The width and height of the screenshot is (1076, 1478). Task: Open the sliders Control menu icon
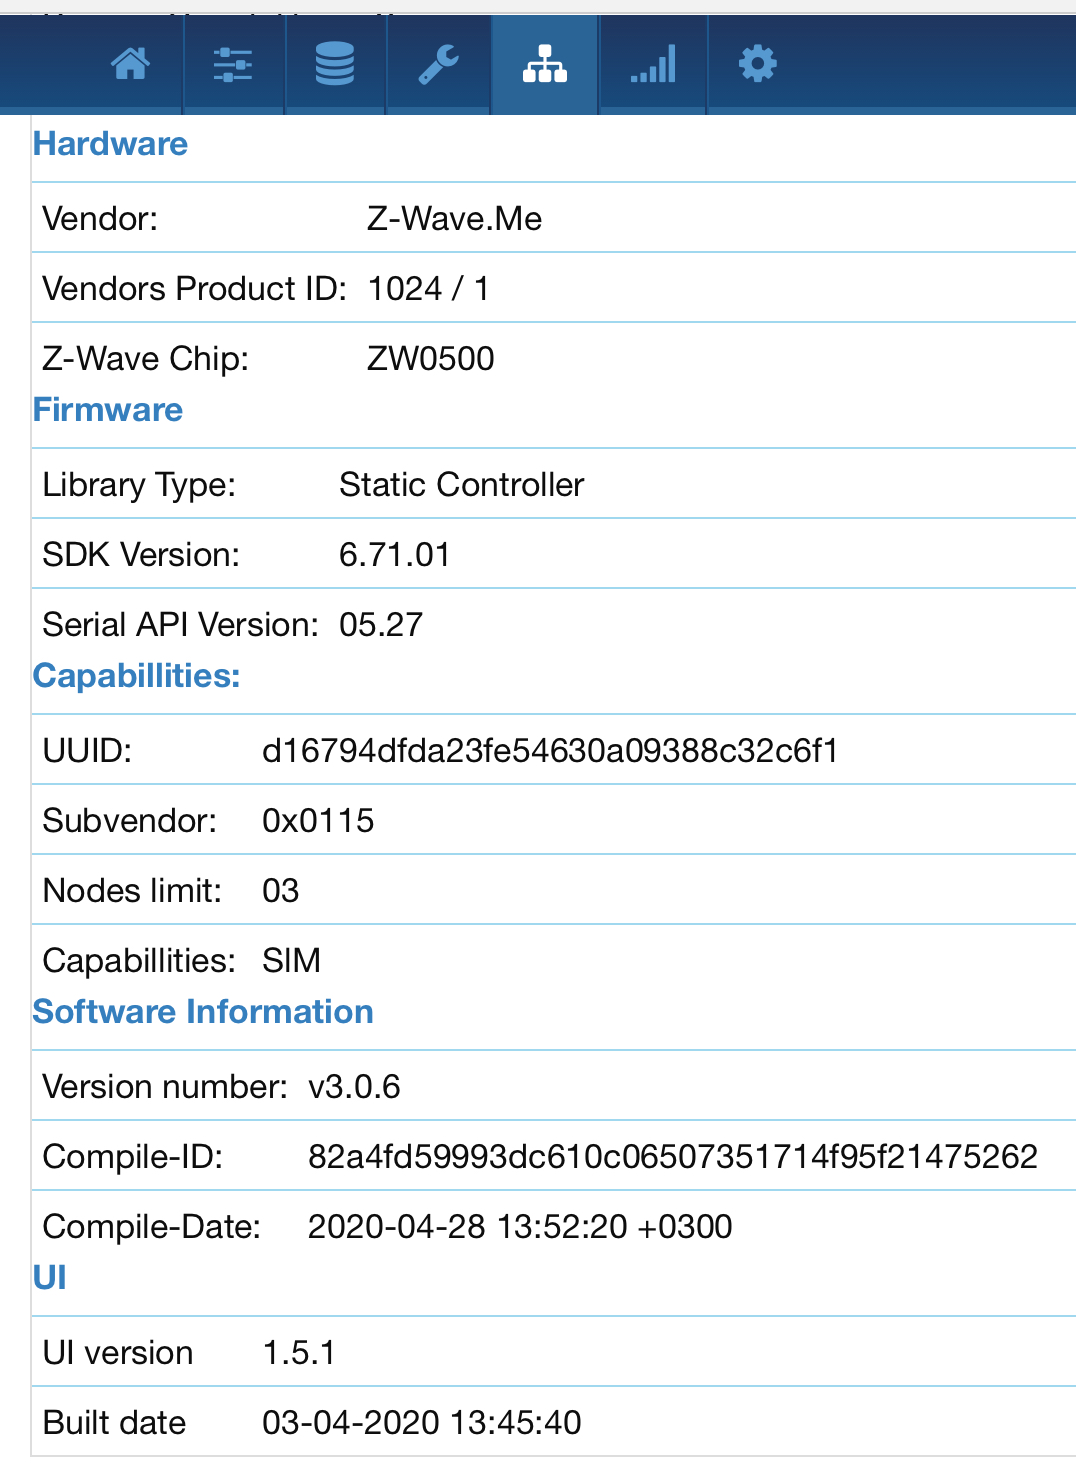pyautogui.click(x=233, y=65)
